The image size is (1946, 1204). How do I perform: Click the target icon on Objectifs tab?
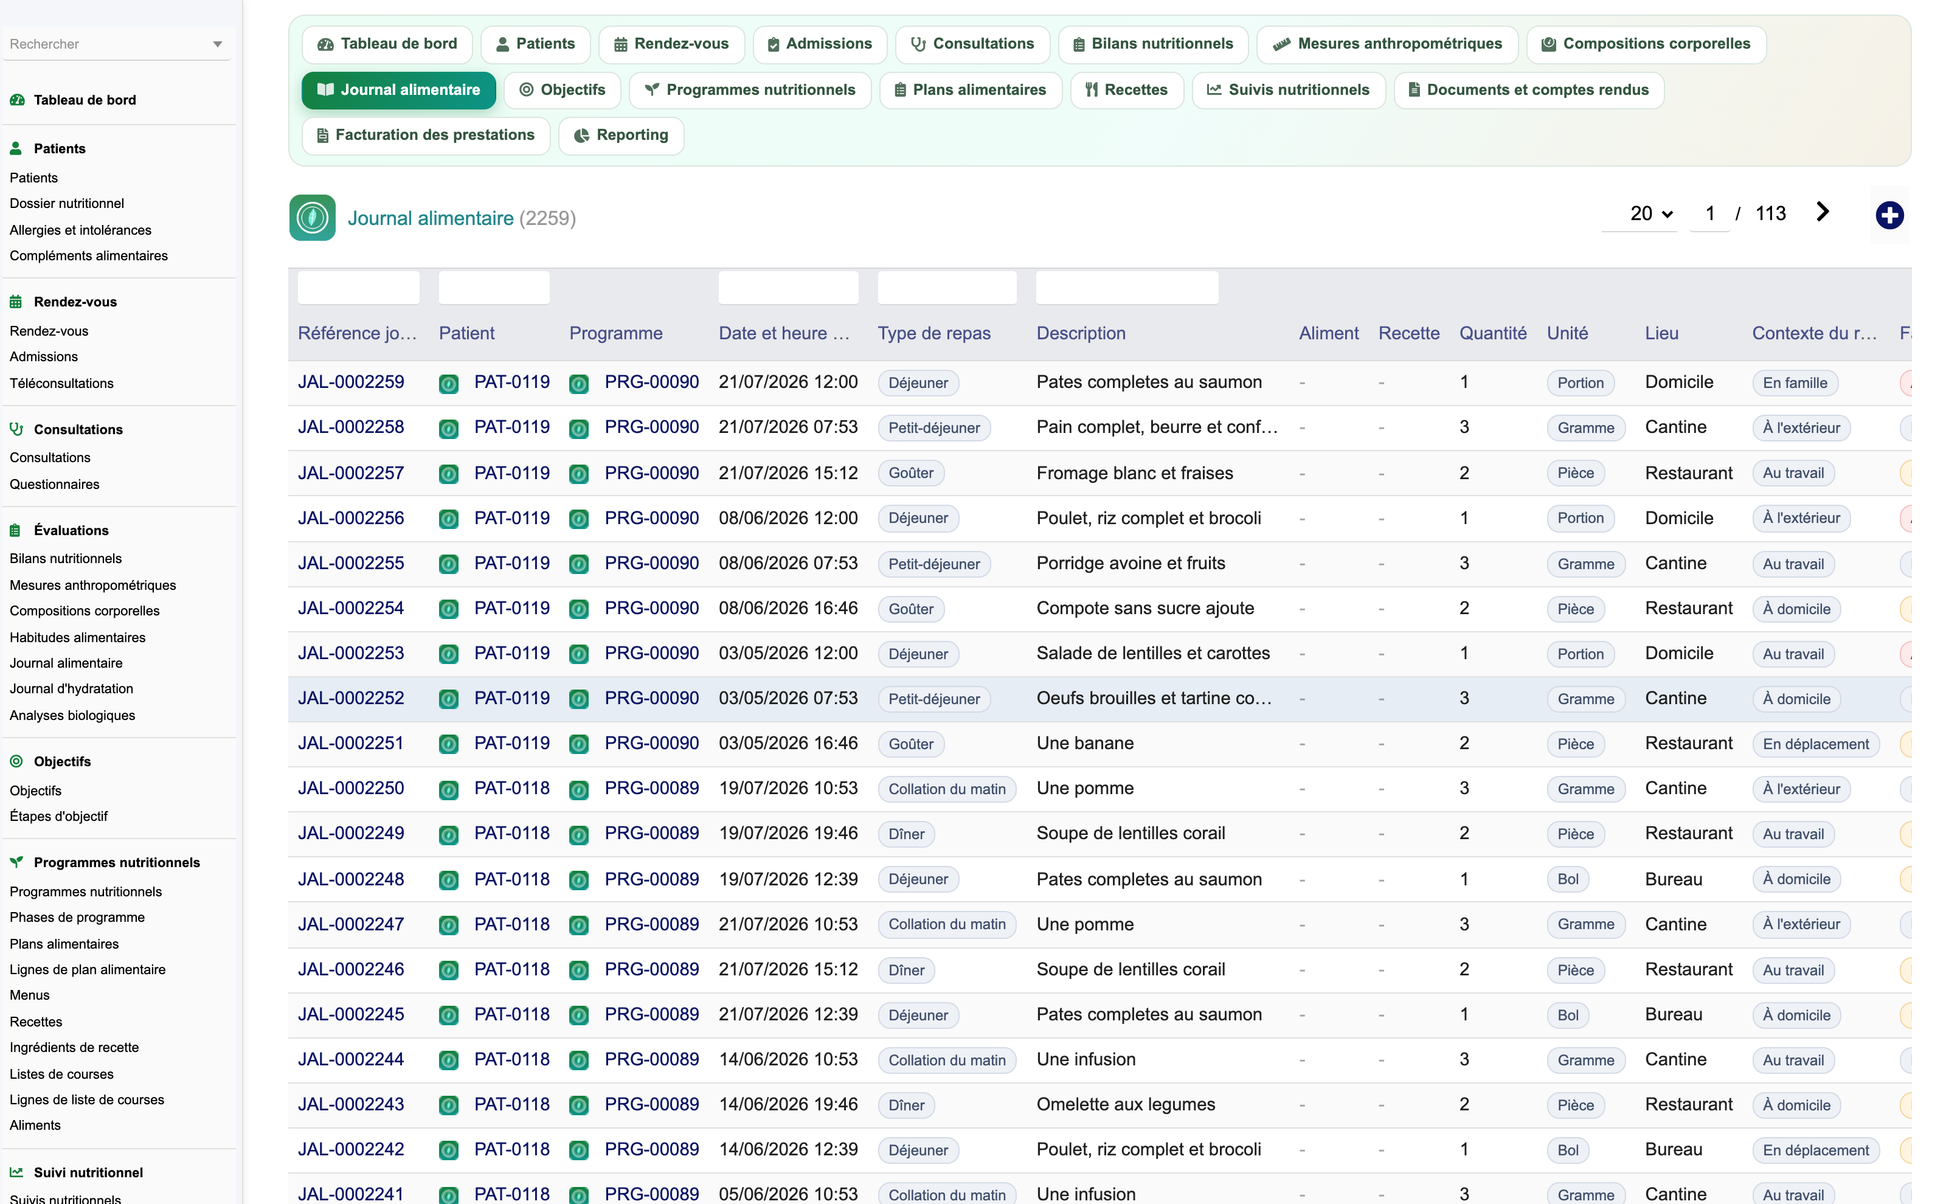pyautogui.click(x=526, y=90)
